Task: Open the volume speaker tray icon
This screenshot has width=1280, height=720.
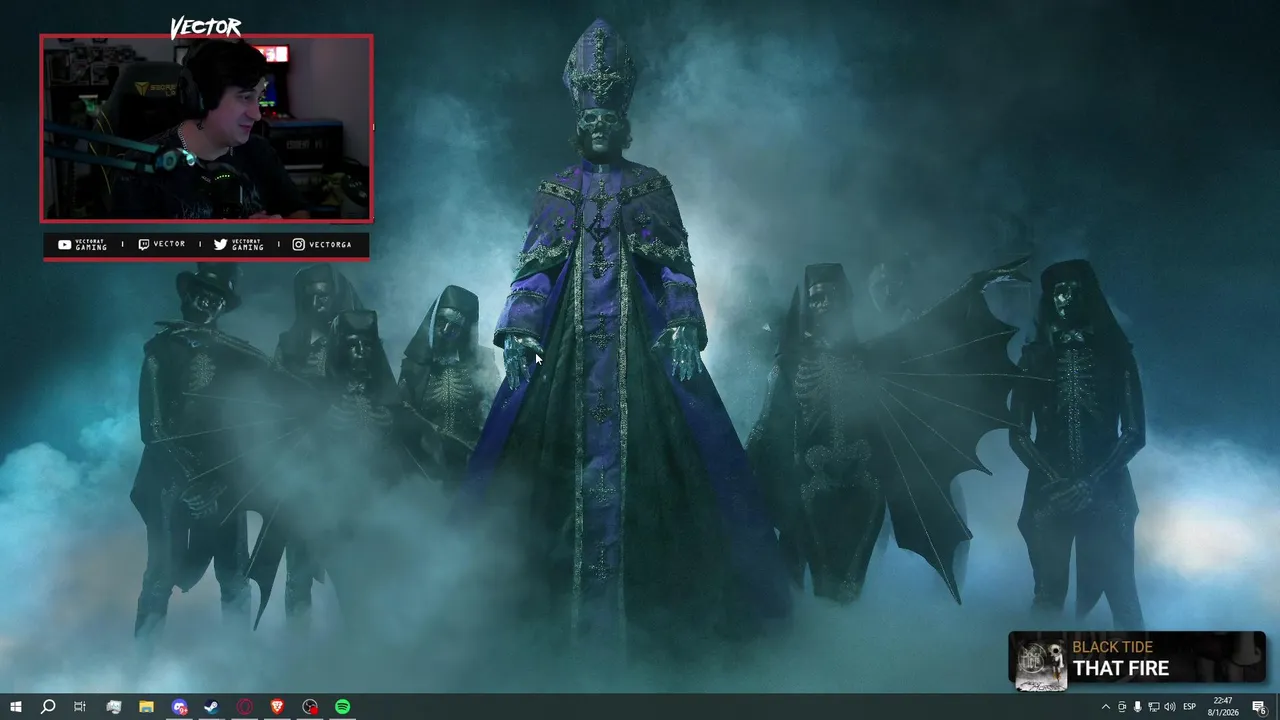Action: click(1170, 707)
